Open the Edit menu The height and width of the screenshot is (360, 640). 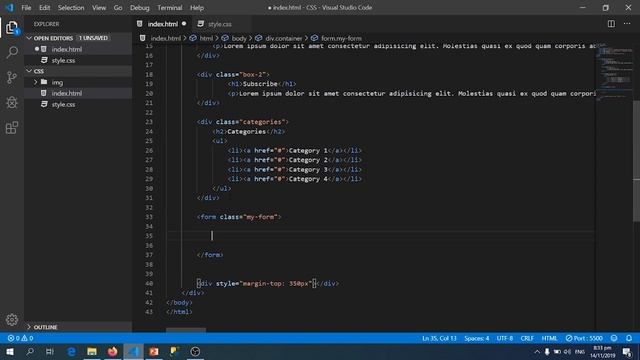(x=44, y=7)
